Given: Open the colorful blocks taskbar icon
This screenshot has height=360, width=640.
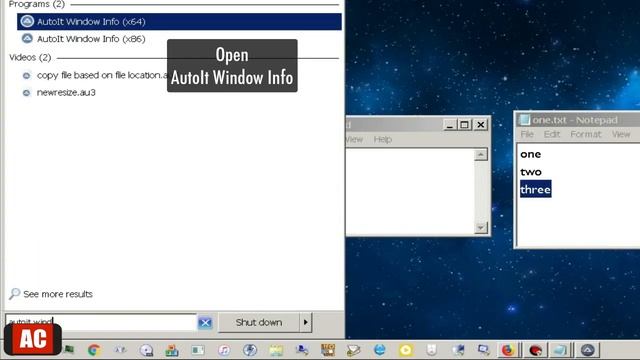Looking at the screenshot, I should click(x=172, y=350).
